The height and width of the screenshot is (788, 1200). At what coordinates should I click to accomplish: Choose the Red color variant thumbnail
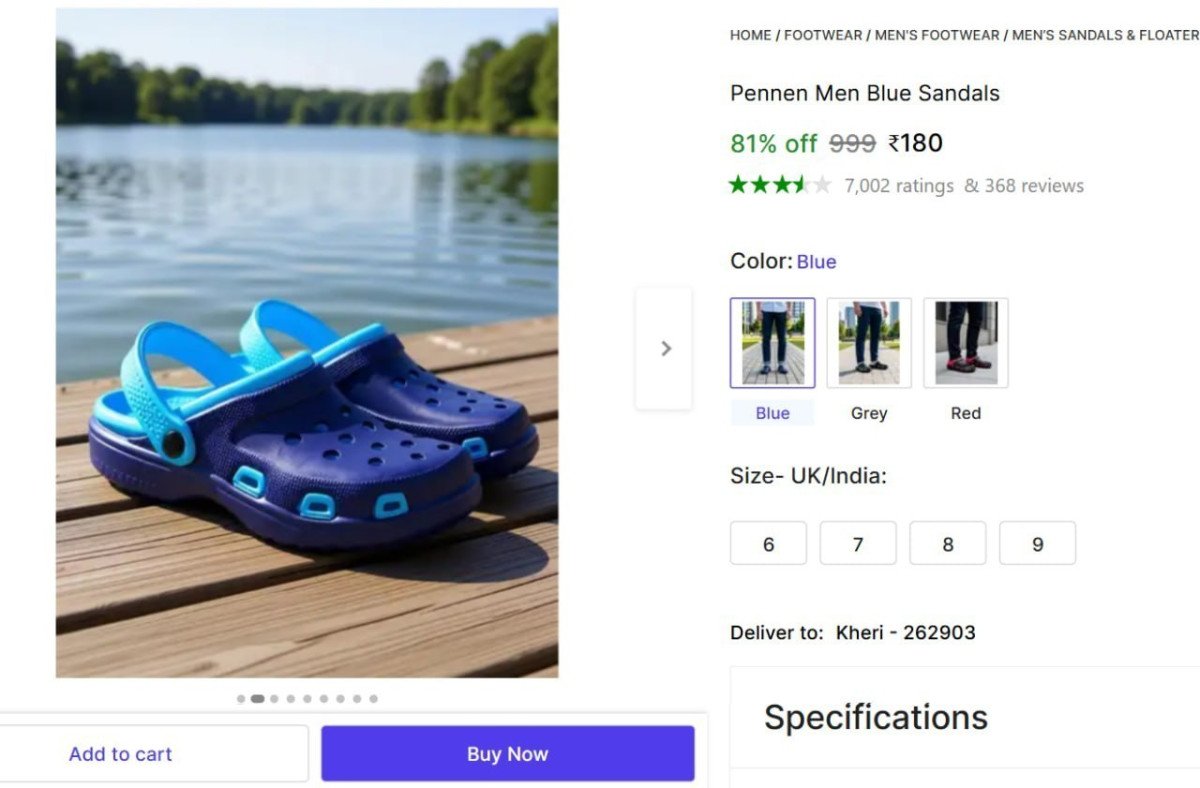(965, 342)
